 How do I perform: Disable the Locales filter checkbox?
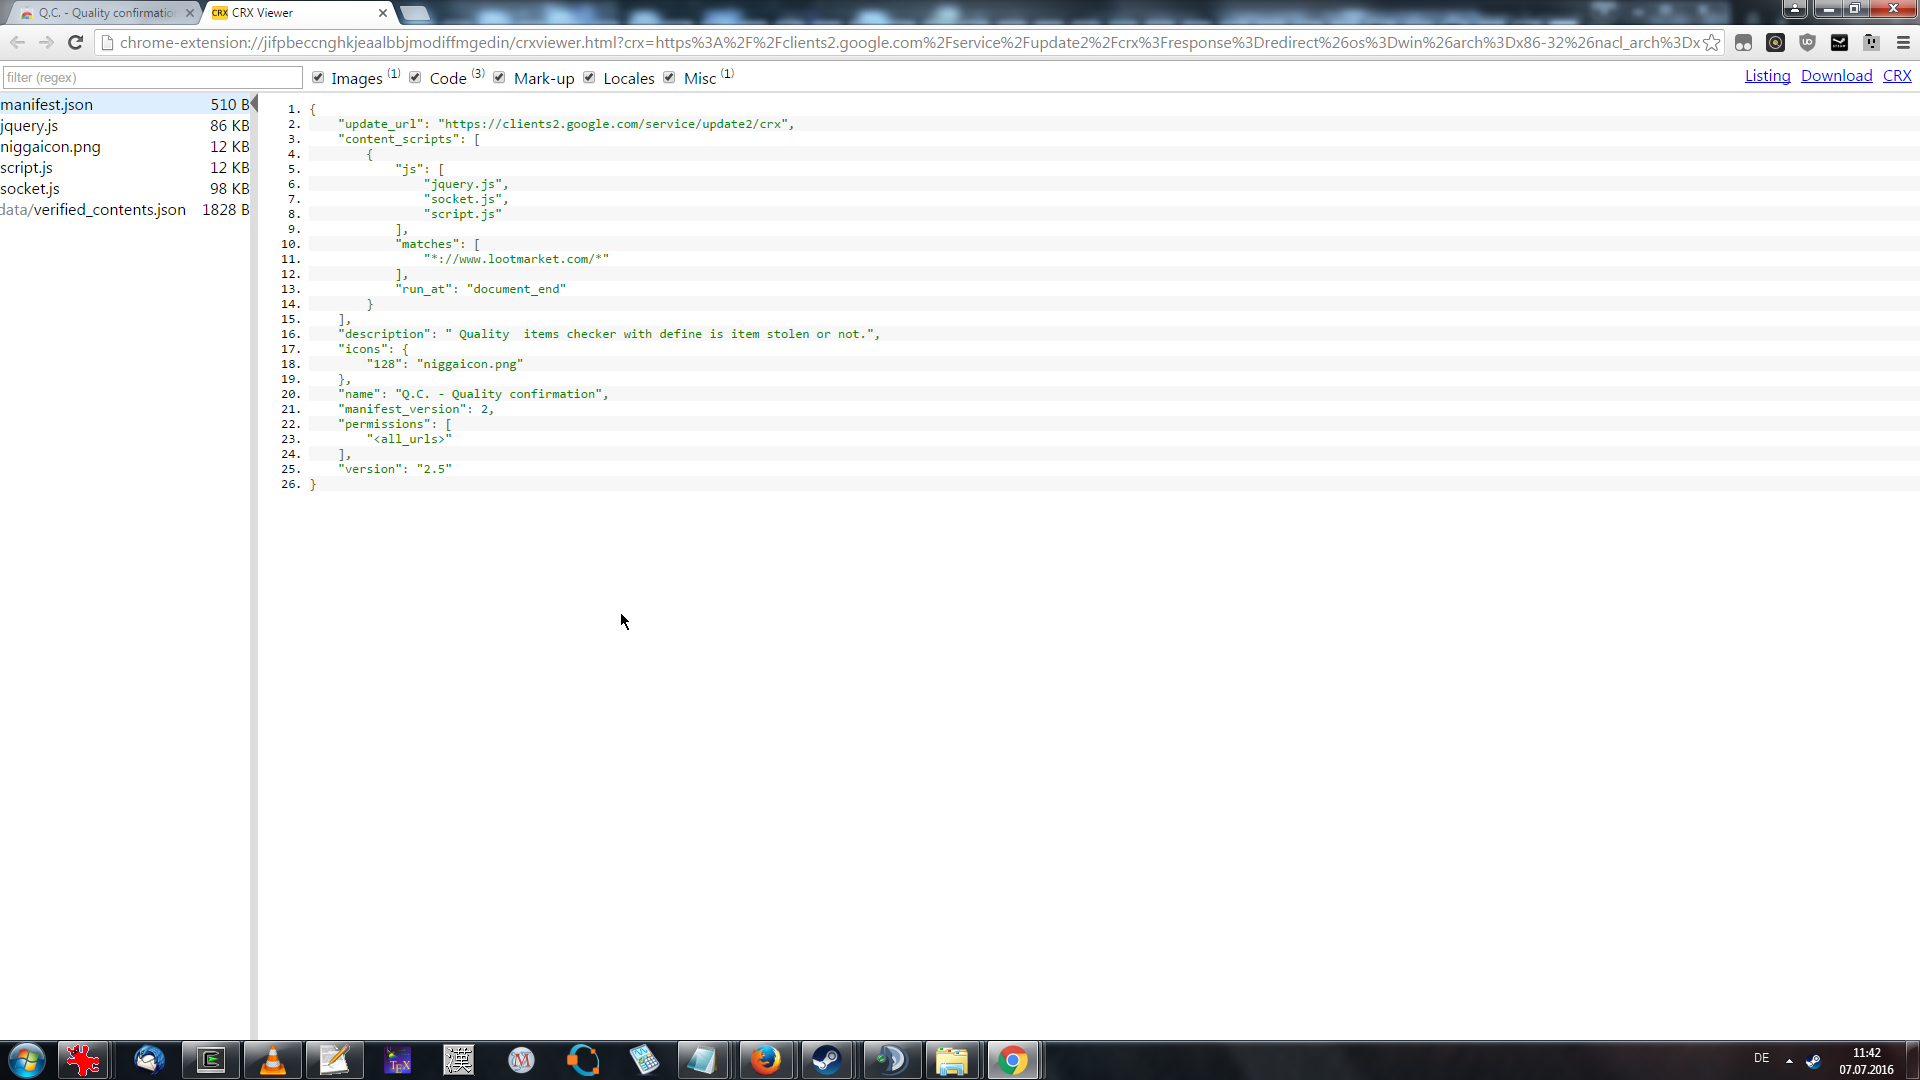[x=589, y=78]
